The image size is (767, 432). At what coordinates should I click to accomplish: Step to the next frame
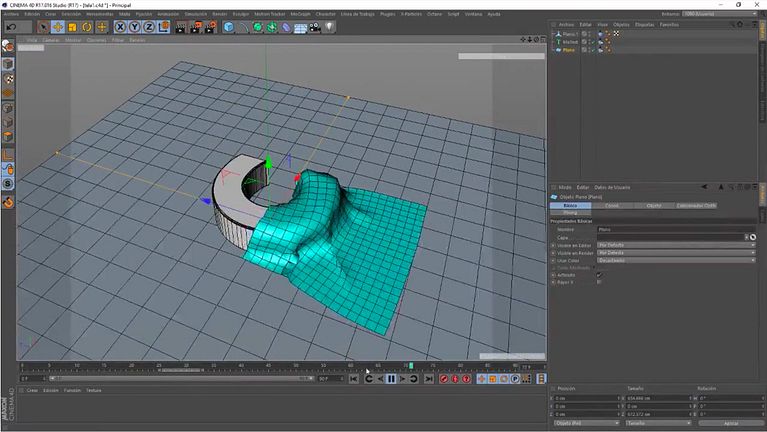point(403,379)
